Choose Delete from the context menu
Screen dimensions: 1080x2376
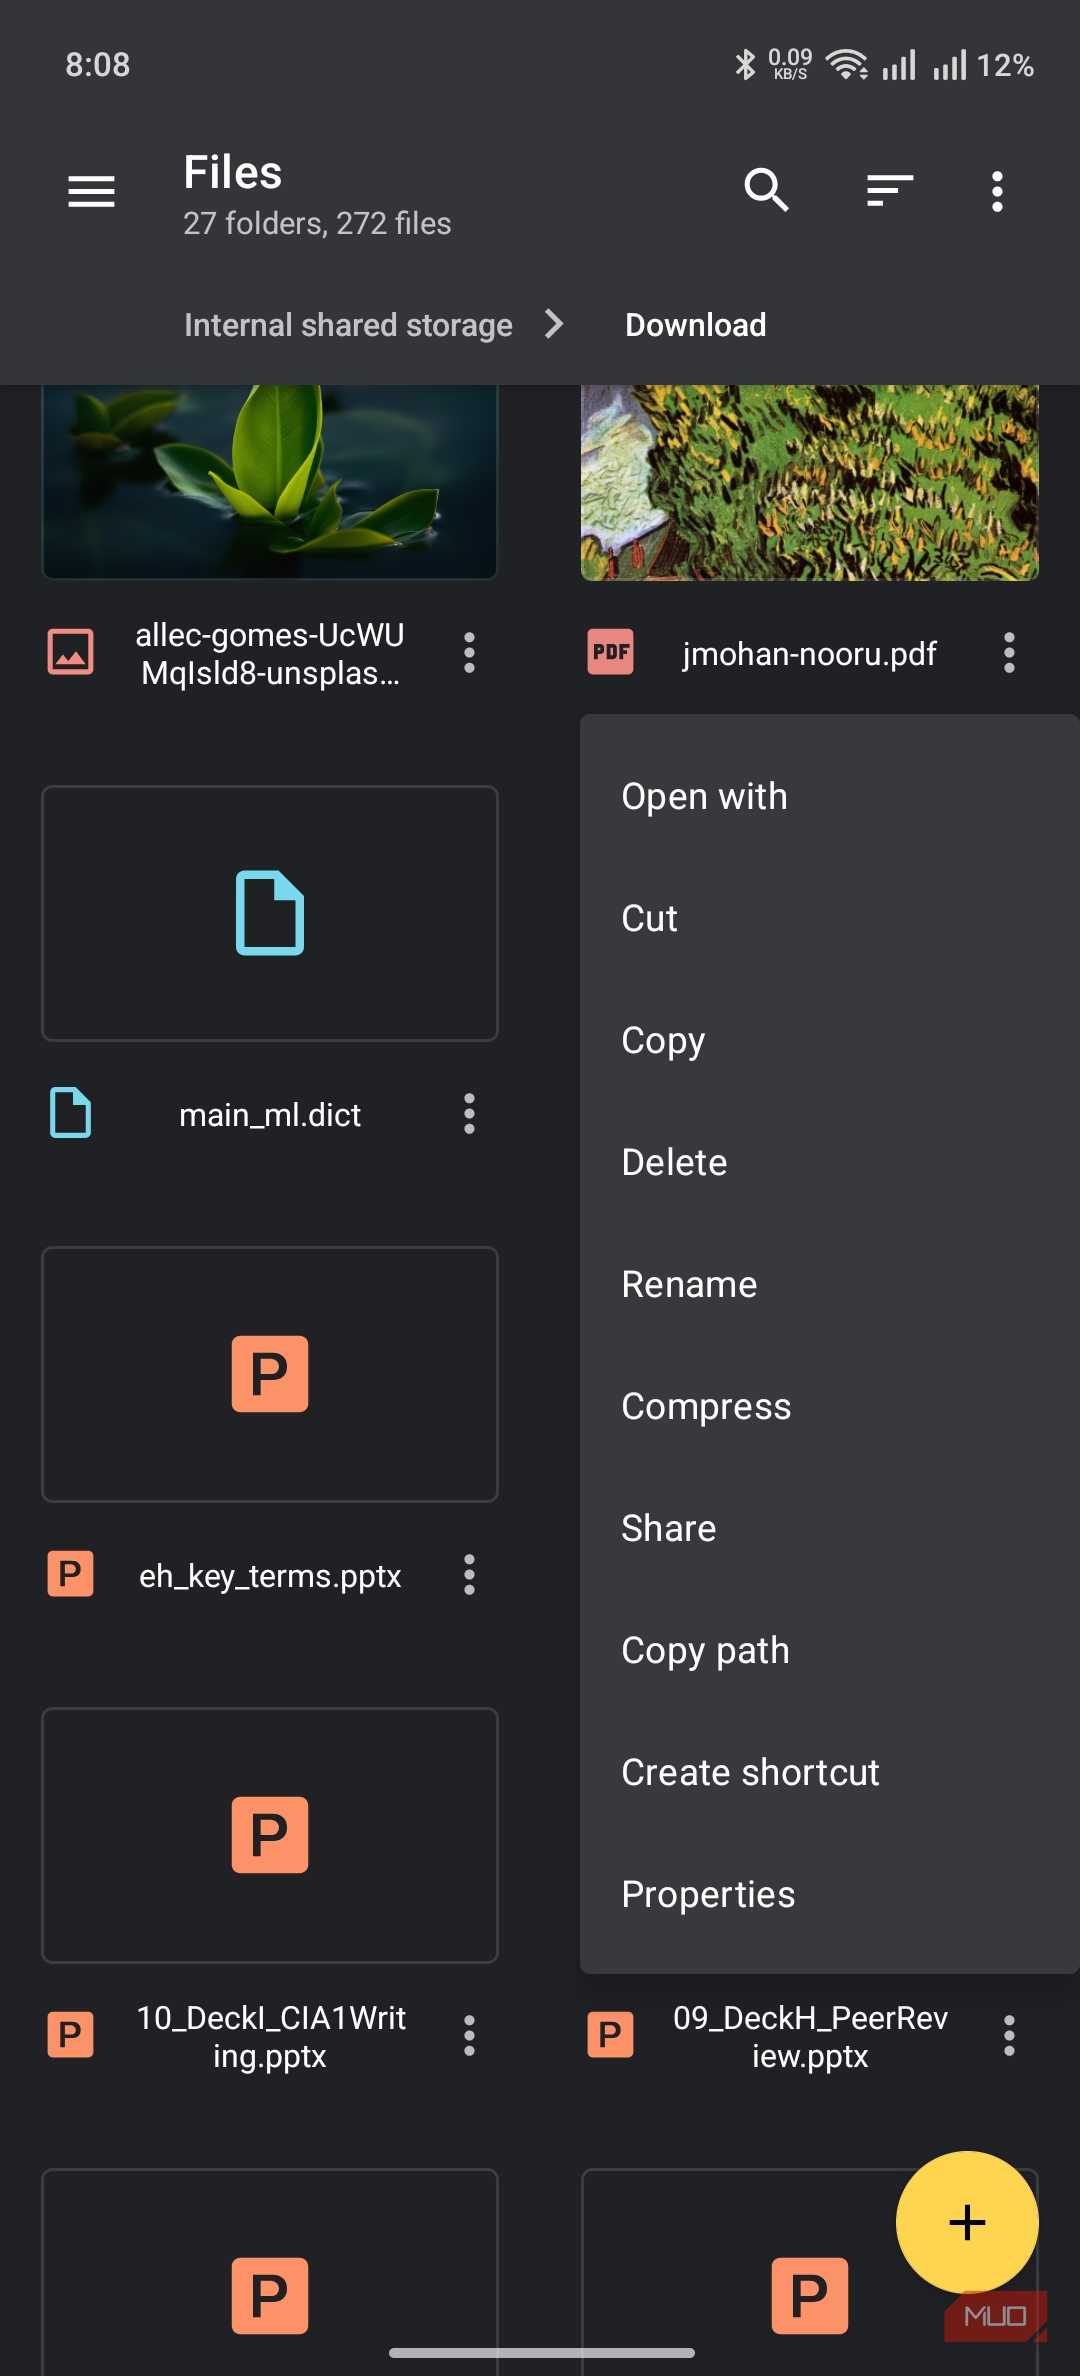click(x=829, y=1163)
